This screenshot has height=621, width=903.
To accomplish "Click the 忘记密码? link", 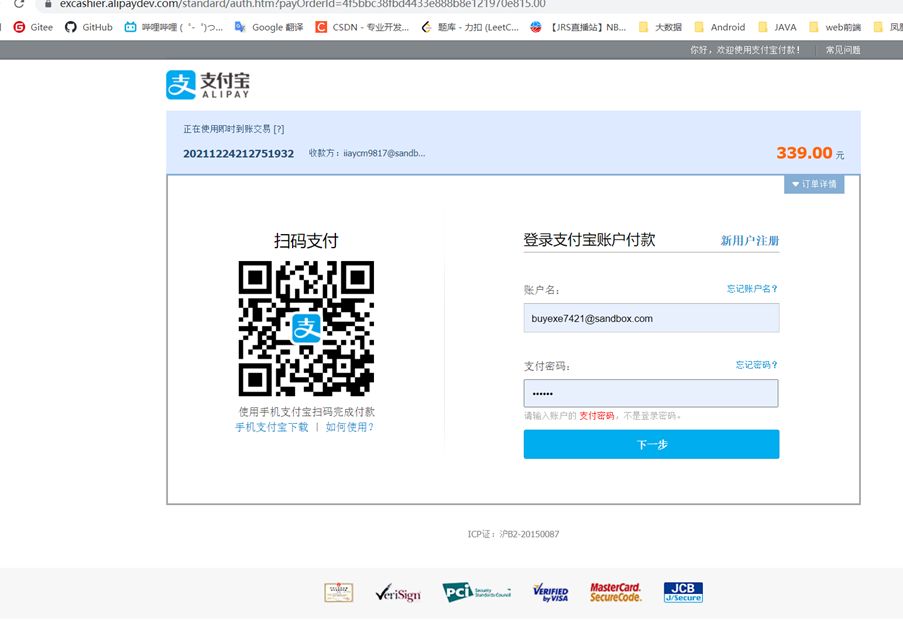I will (x=757, y=365).
